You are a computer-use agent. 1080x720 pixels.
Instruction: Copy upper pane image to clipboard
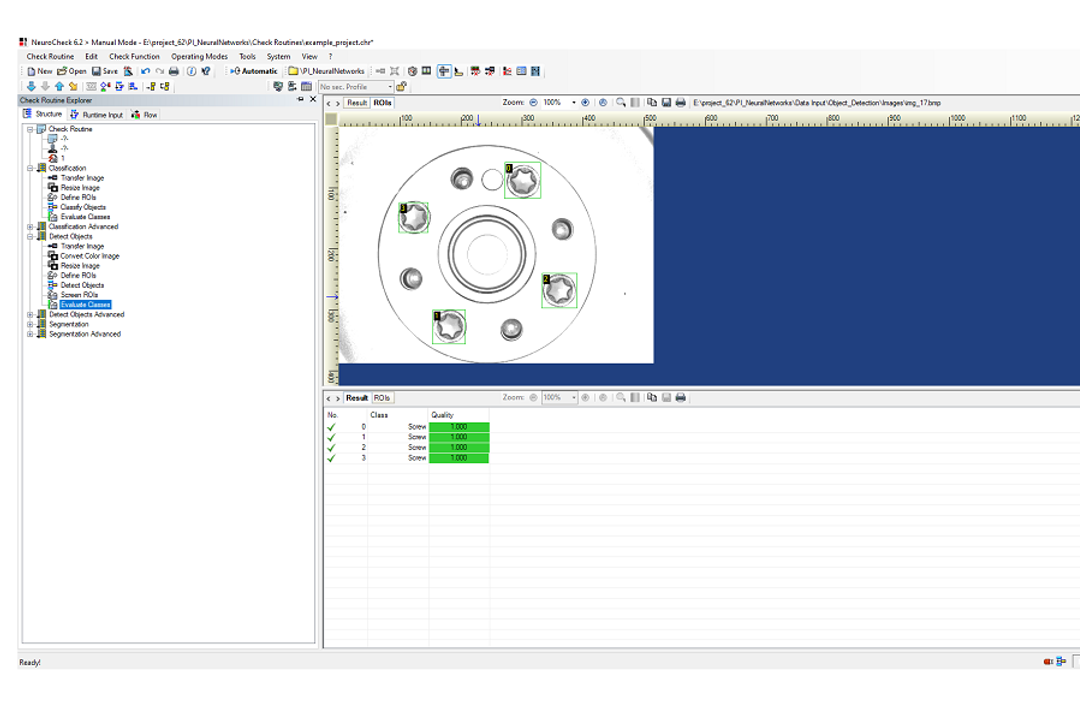tap(652, 103)
